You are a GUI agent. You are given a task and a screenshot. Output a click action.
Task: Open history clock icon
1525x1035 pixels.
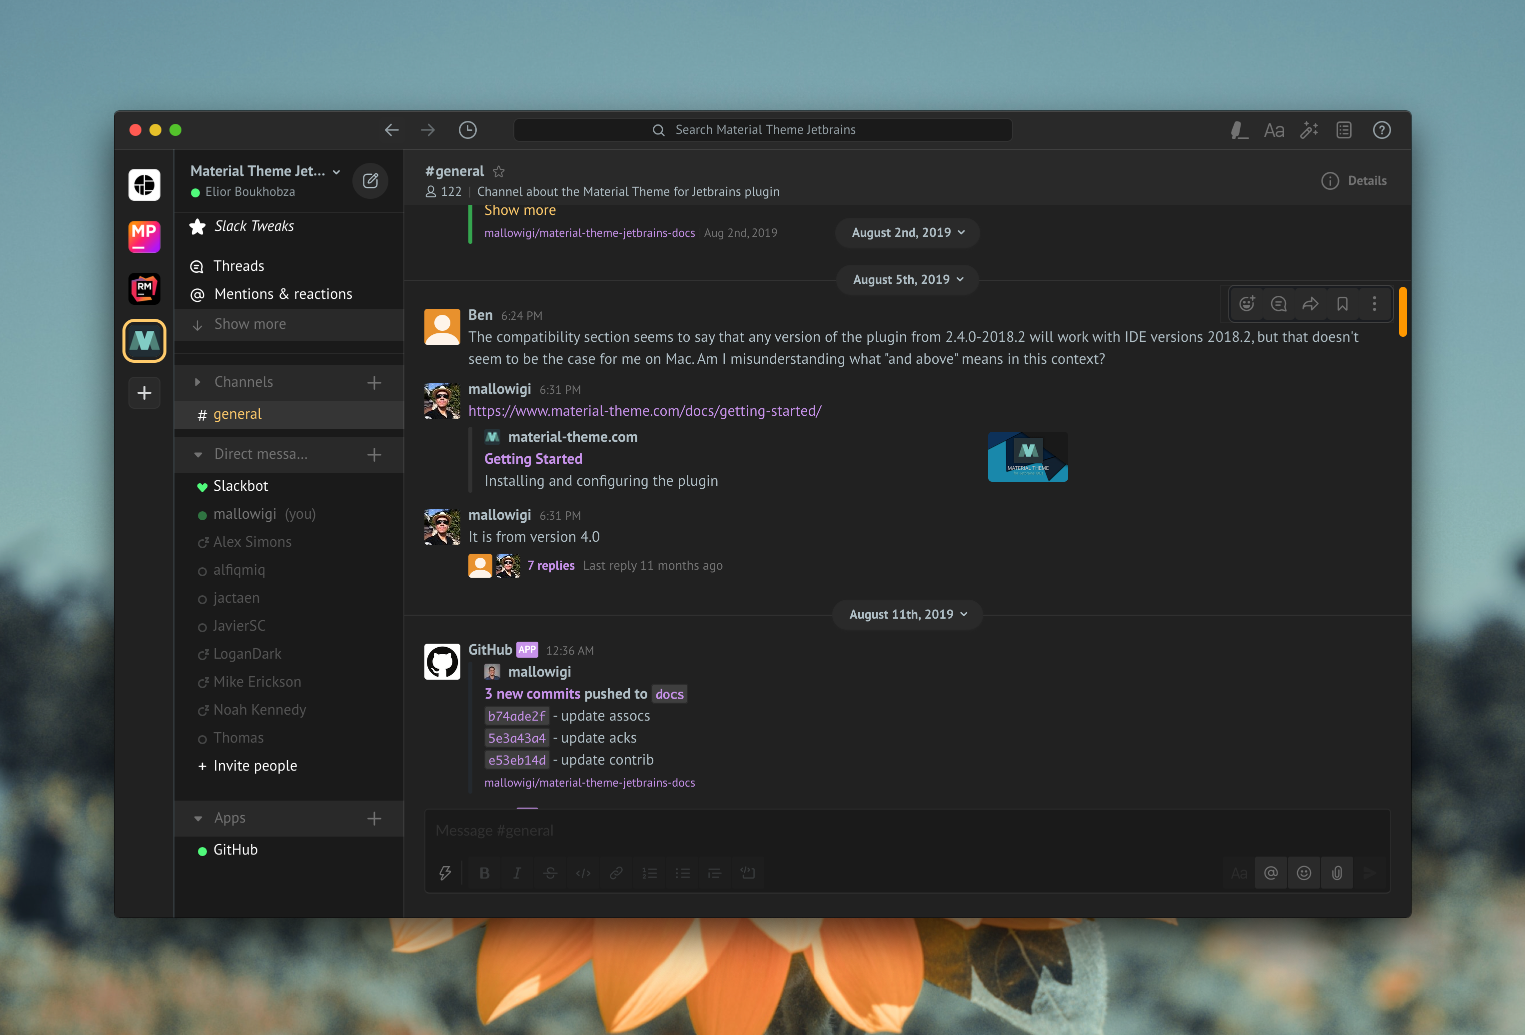(468, 130)
